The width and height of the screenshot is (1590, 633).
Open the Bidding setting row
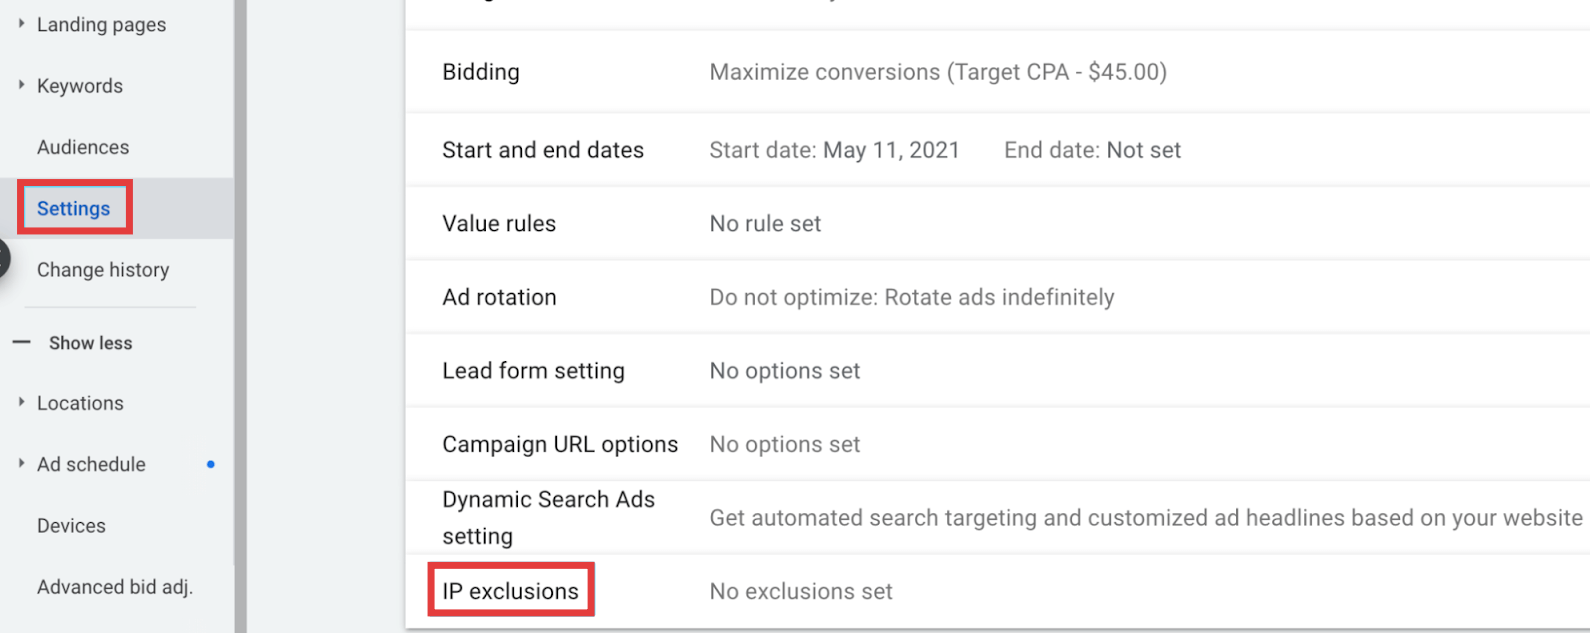tap(997, 72)
